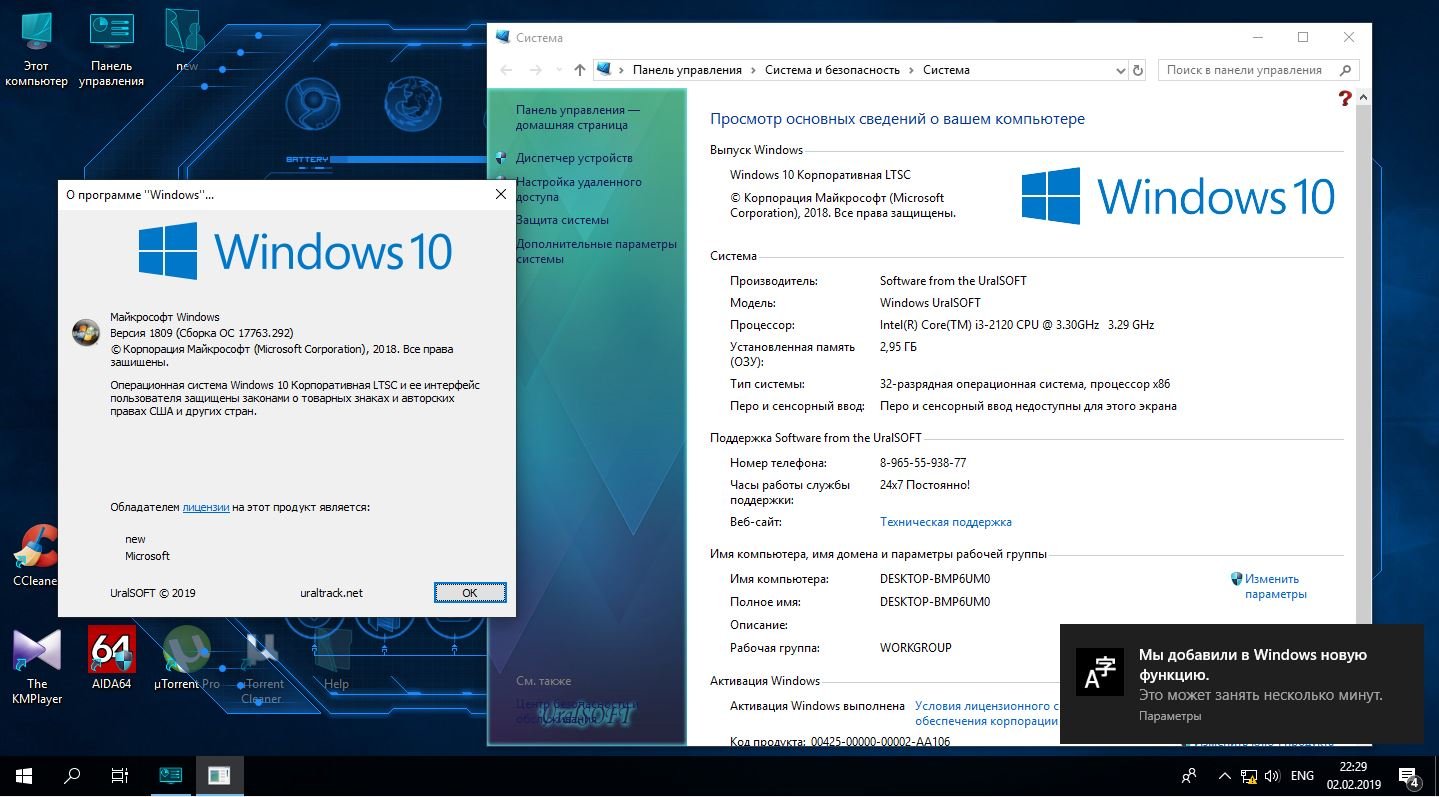Go up one level in Control Panel
This screenshot has height=797, width=1439.
tap(580, 70)
